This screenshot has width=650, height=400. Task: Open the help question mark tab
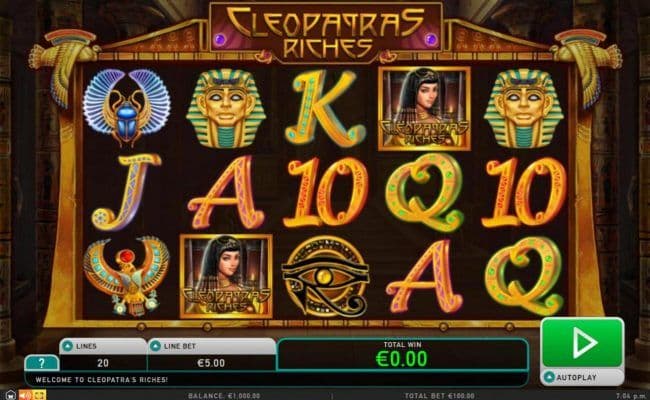coord(41,363)
